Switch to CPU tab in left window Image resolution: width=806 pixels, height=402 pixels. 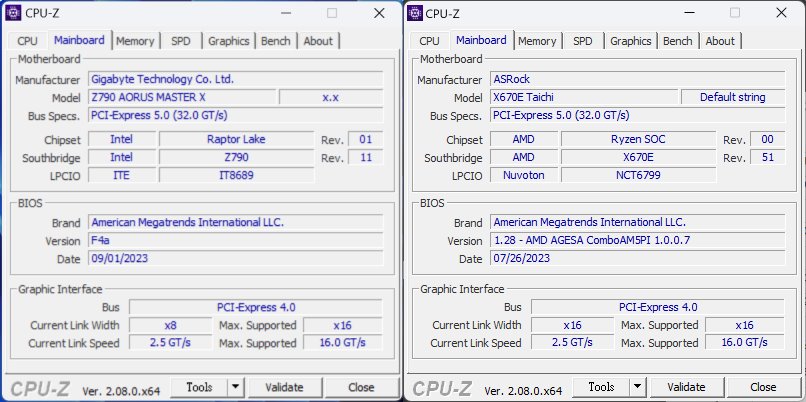tap(27, 41)
